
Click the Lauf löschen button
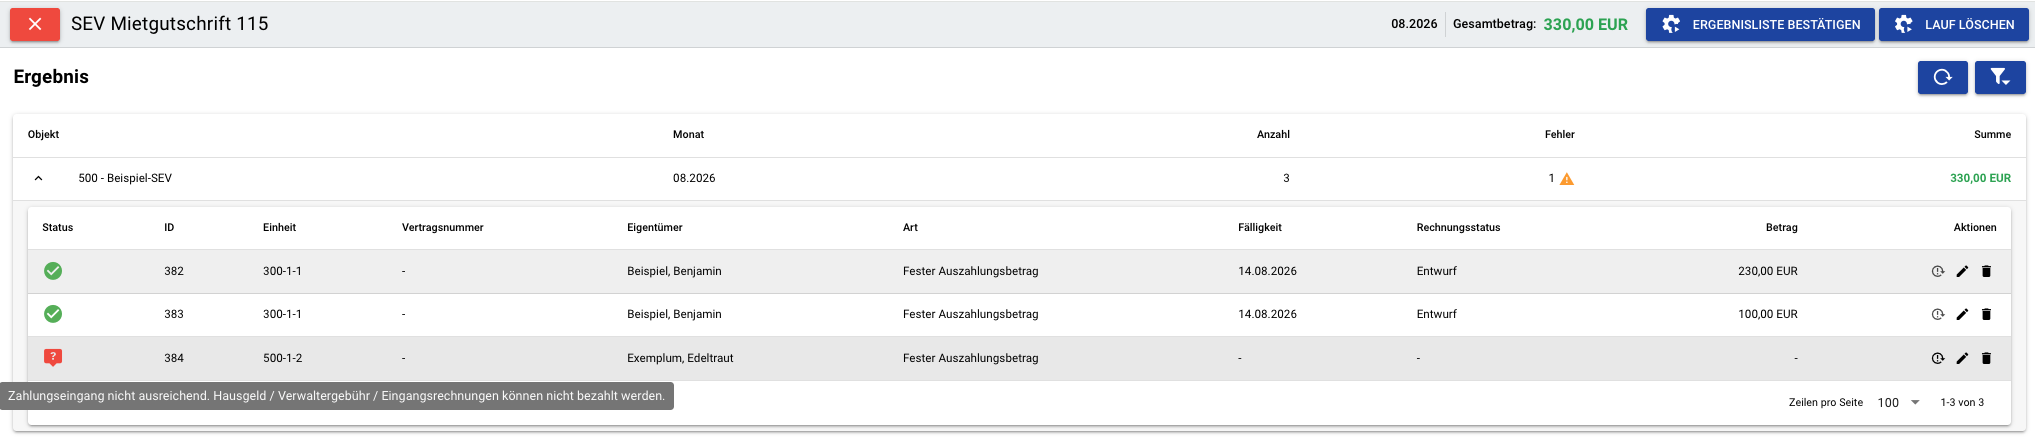(x=1953, y=24)
